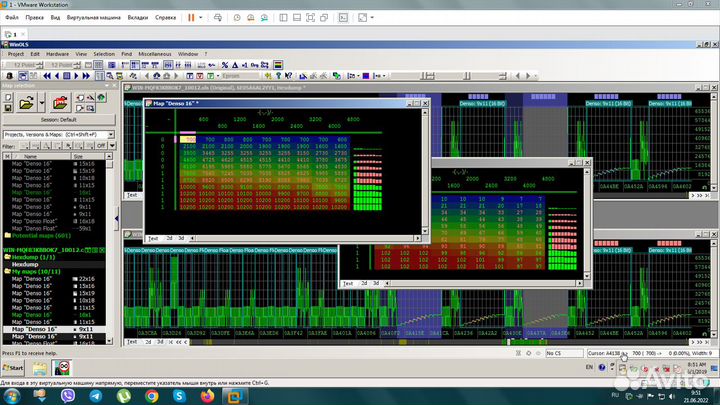The height and width of the screenshot is (405, 720).
Task: Create new project icon in Map selection
Action: click(x=8, y=98)
